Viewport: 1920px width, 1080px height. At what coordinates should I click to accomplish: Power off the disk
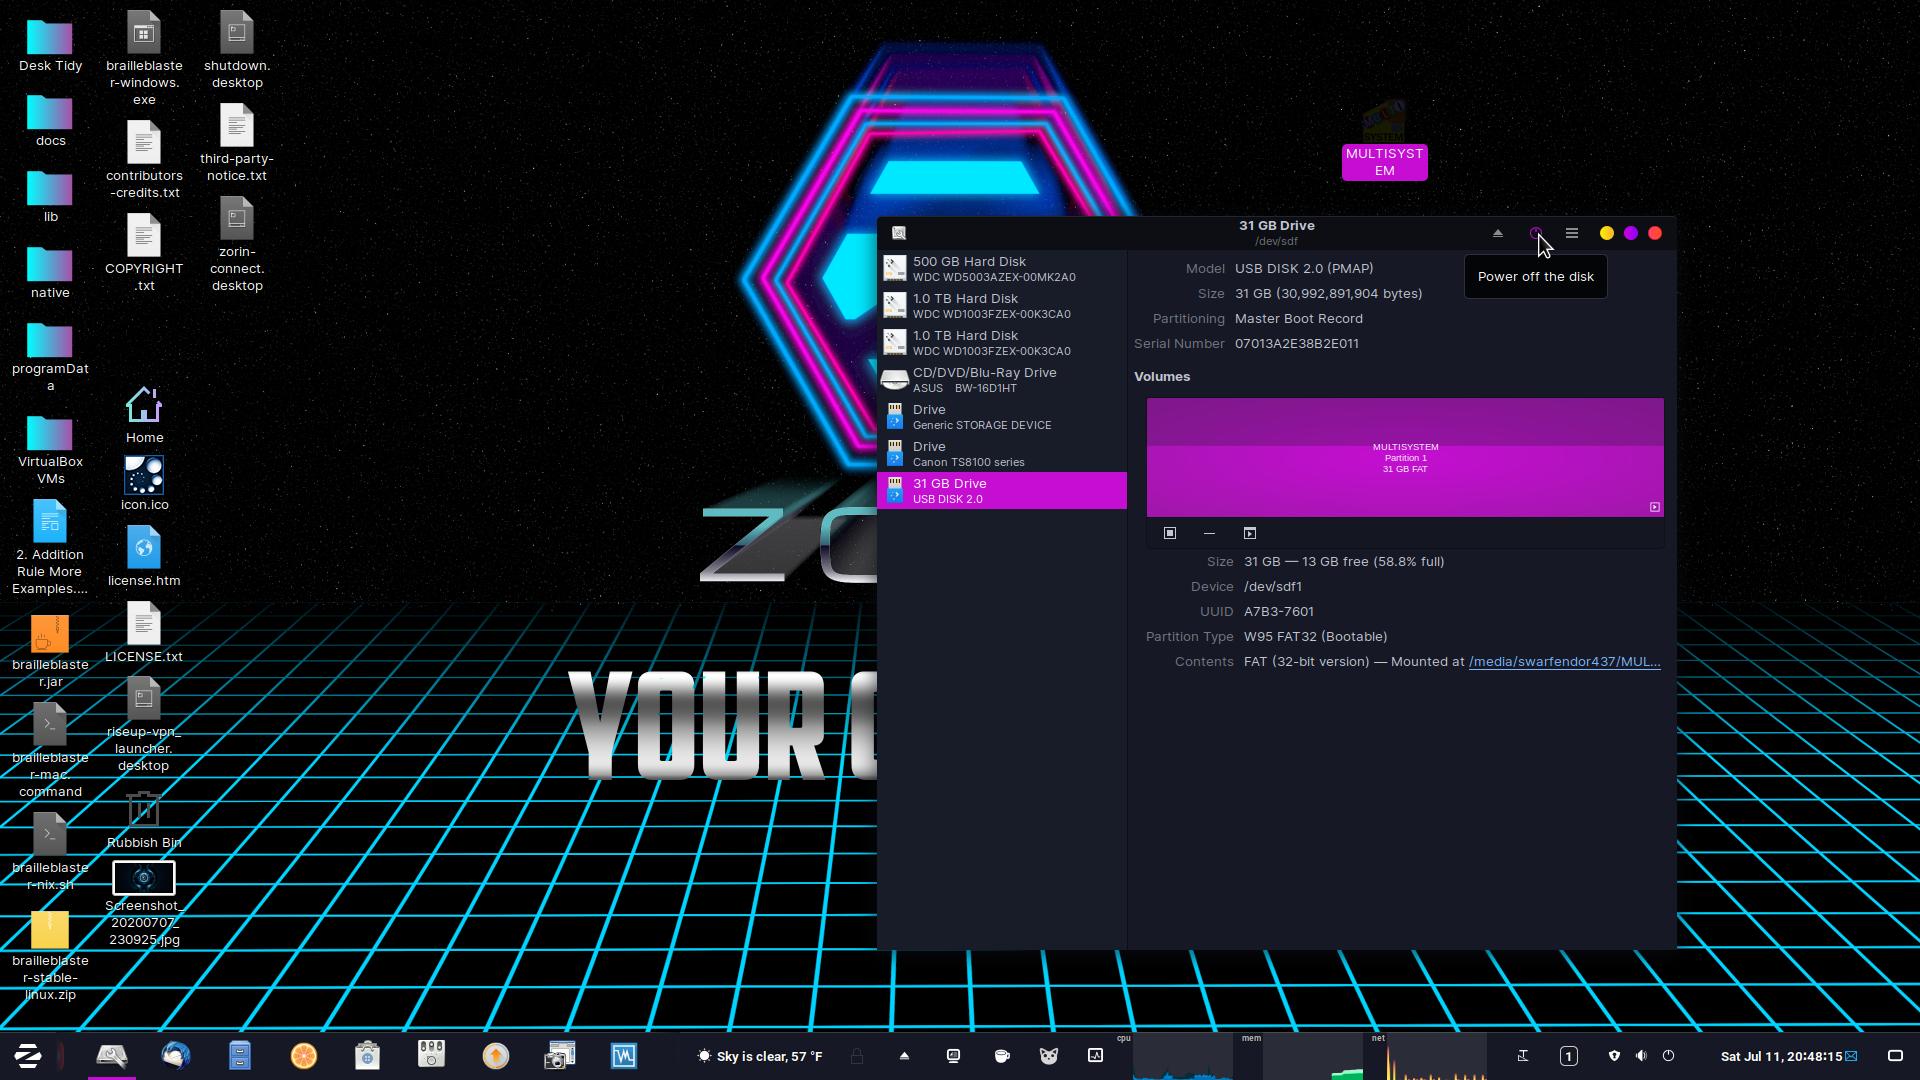click(x=1535, y=233)
